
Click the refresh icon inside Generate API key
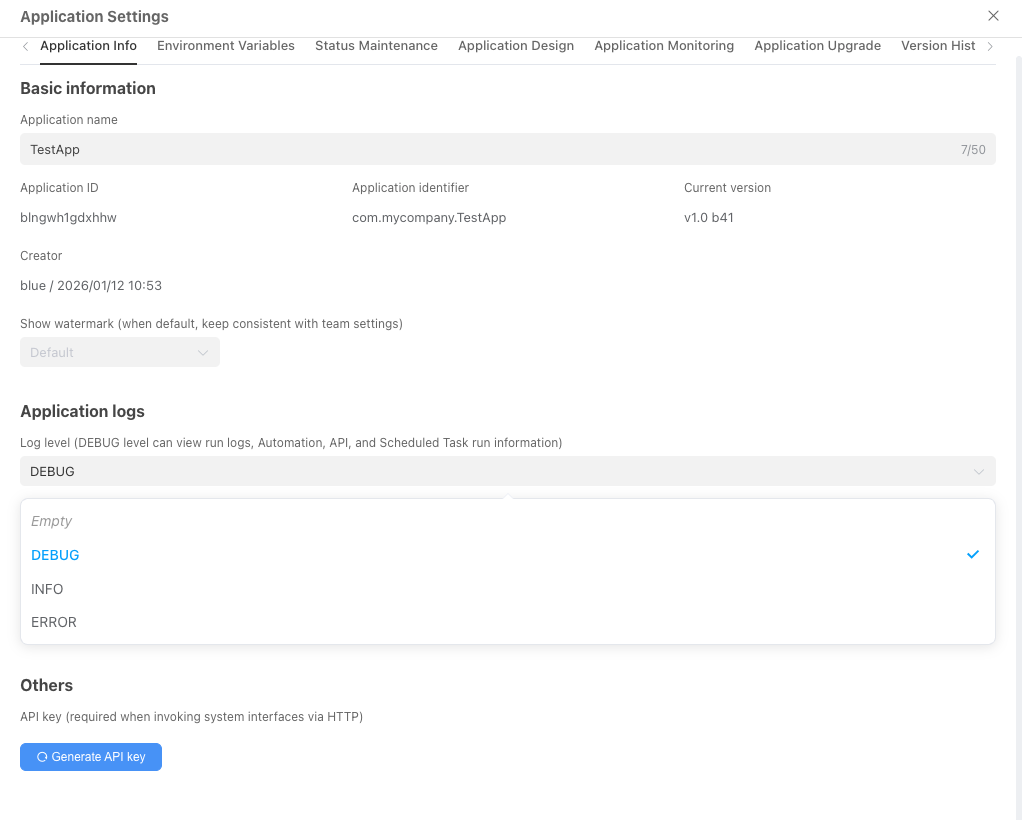click(41, 757)
